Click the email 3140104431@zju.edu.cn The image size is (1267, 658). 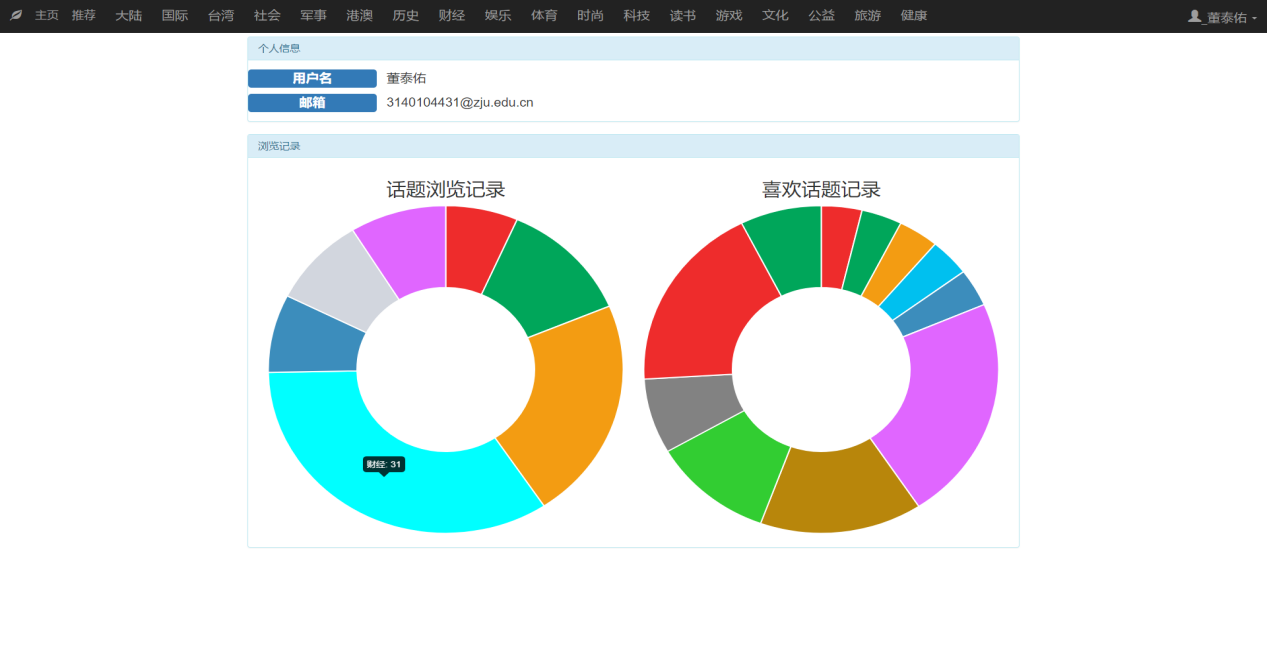tap(460, 102)
